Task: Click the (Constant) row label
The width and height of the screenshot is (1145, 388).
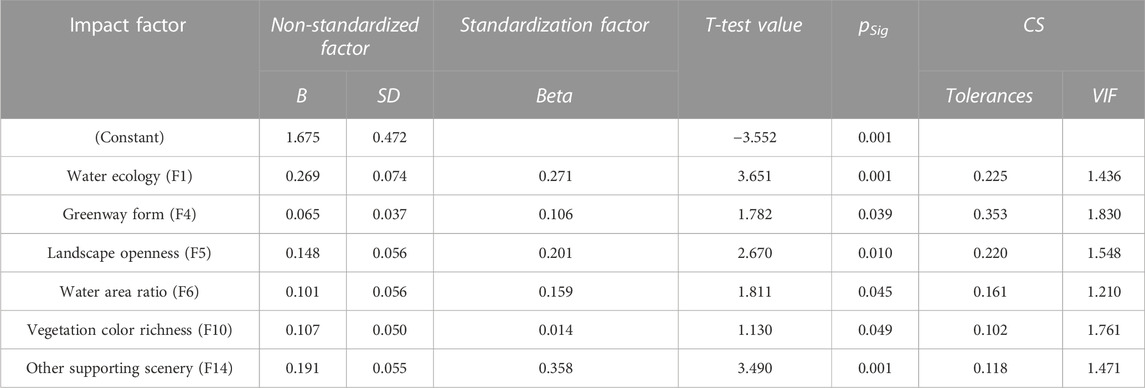Action: [x=130, y=138]
